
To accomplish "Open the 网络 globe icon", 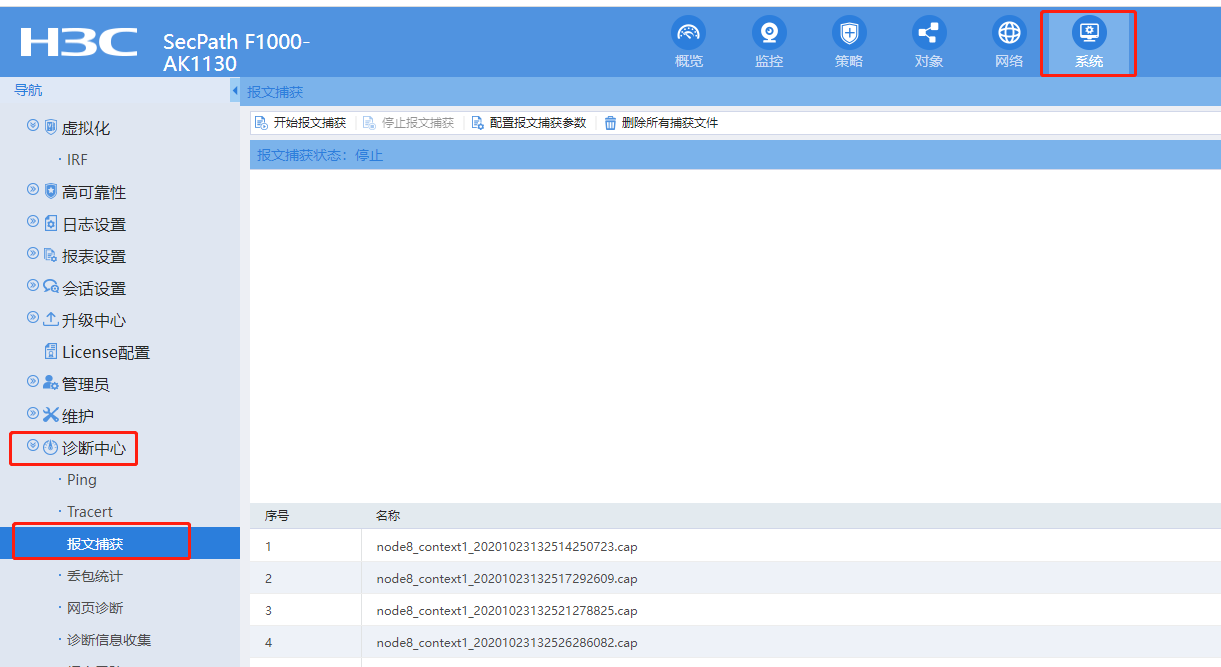I will click(1009, 34).
